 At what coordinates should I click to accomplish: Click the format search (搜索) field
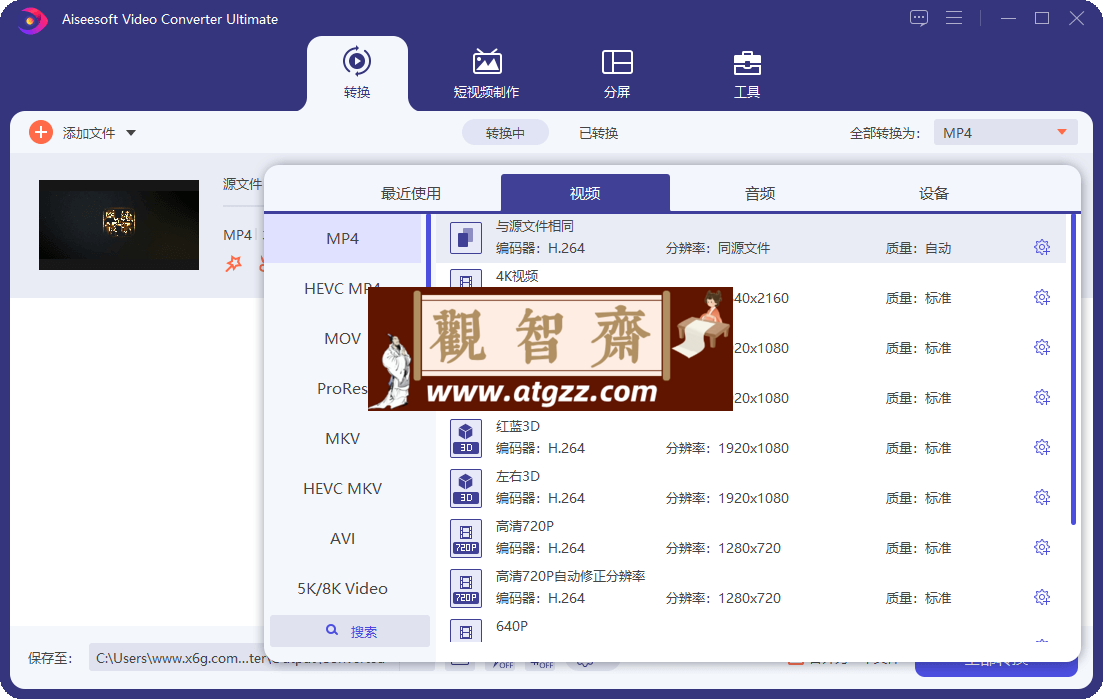[350, 631]
